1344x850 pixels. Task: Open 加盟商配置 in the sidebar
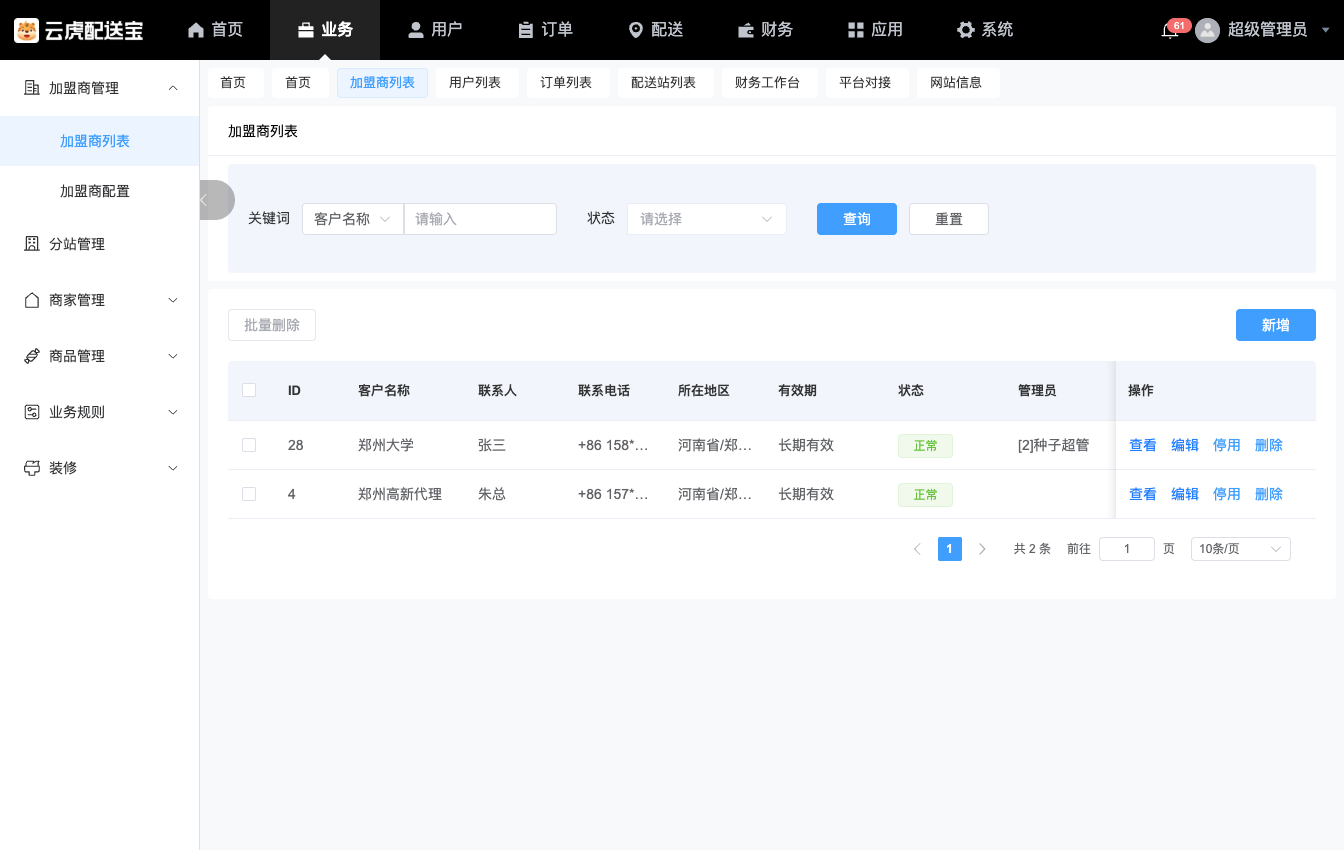coord(100,191)
